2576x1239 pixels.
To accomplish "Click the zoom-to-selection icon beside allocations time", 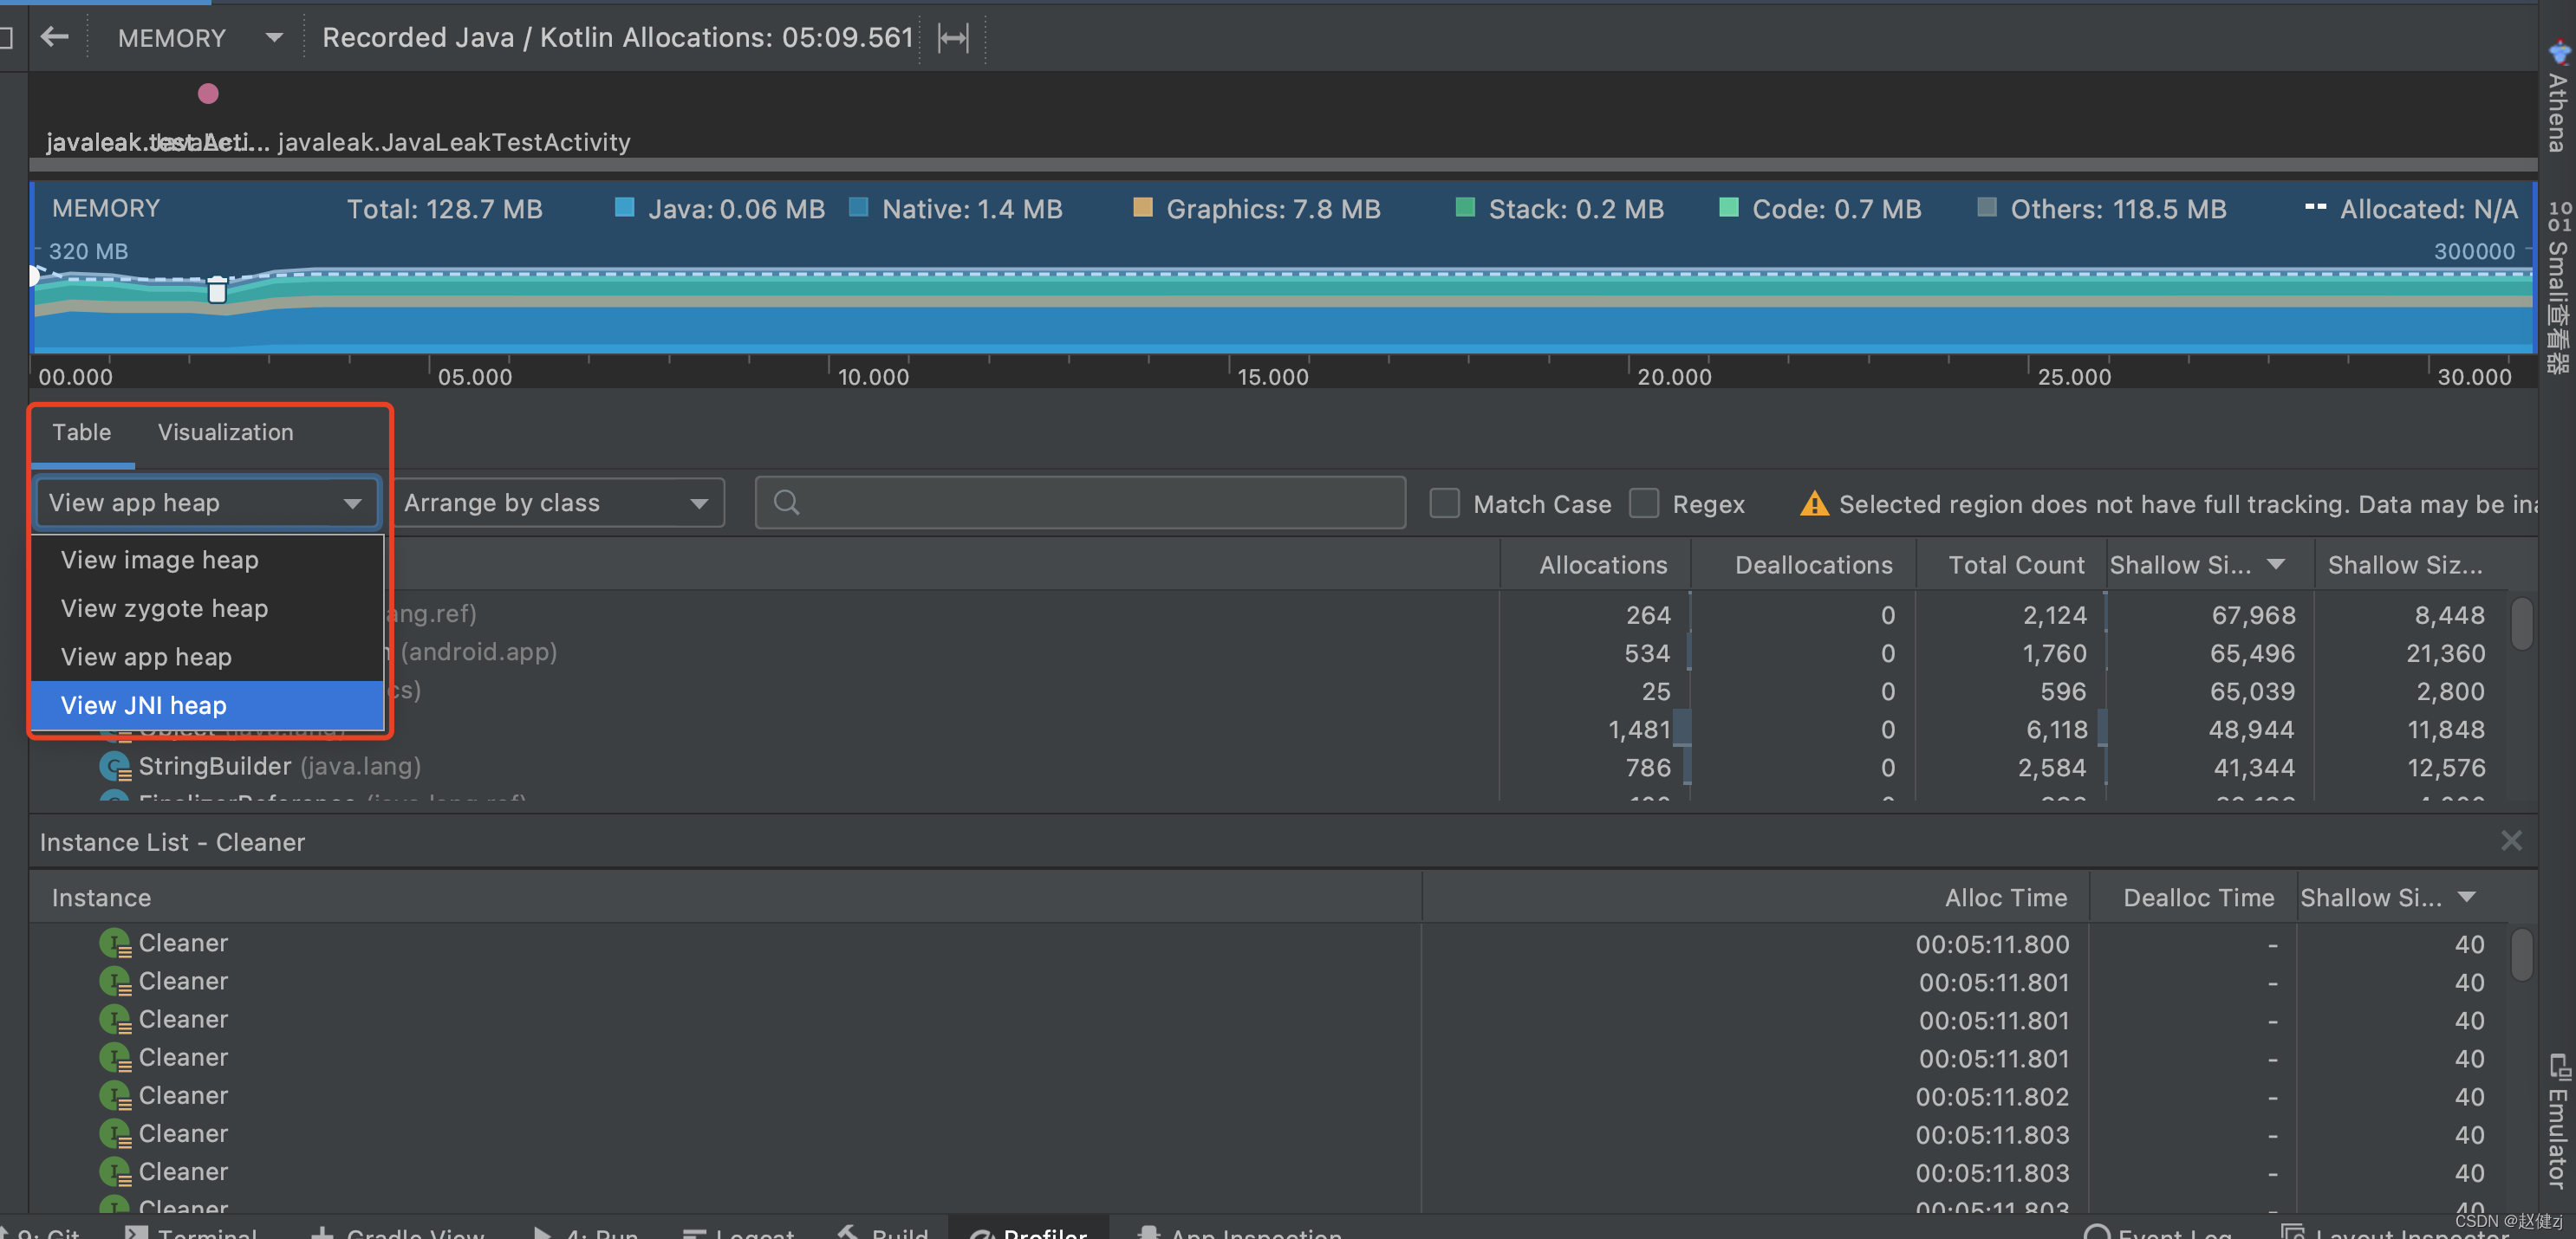I will tap(952, 38).
